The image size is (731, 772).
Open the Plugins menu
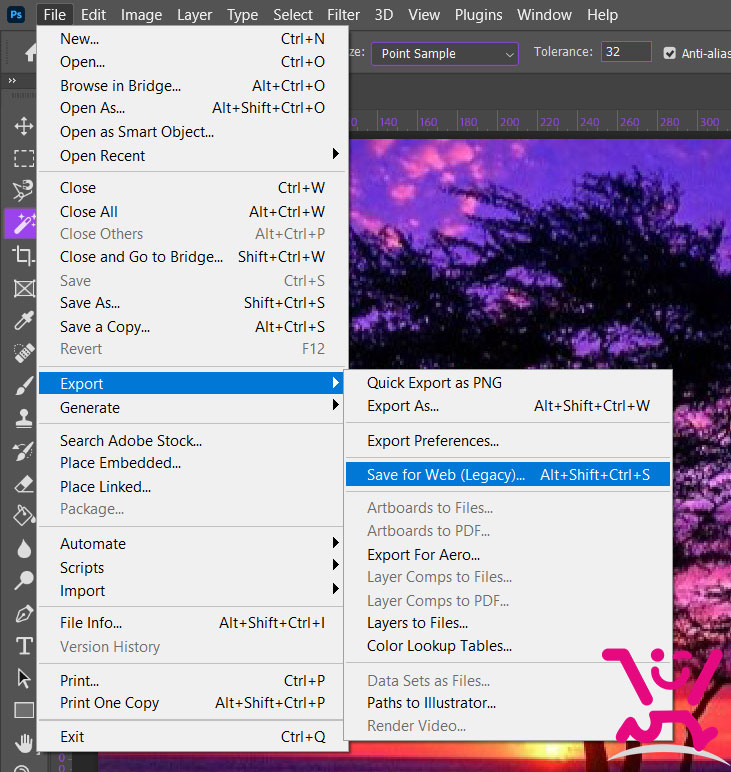coord(478,15)
